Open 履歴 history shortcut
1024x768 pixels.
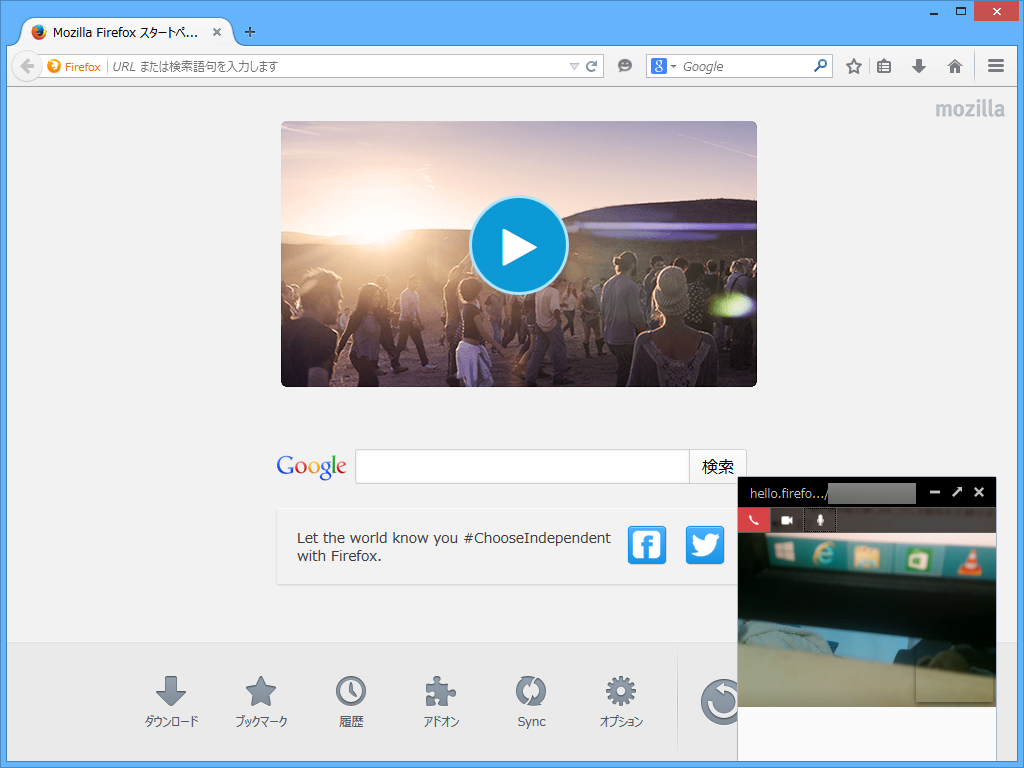pos(351,702)
